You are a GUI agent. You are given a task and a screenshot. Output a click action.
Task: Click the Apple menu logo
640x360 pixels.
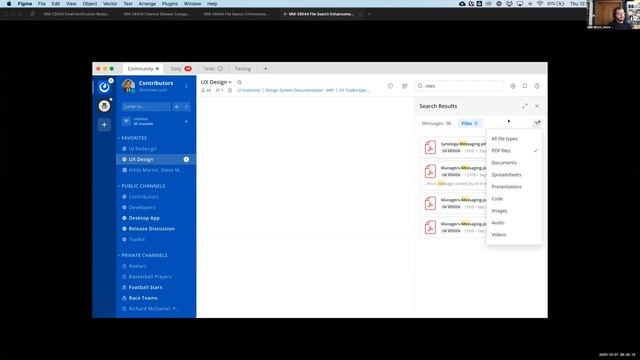tap(9, 4)
